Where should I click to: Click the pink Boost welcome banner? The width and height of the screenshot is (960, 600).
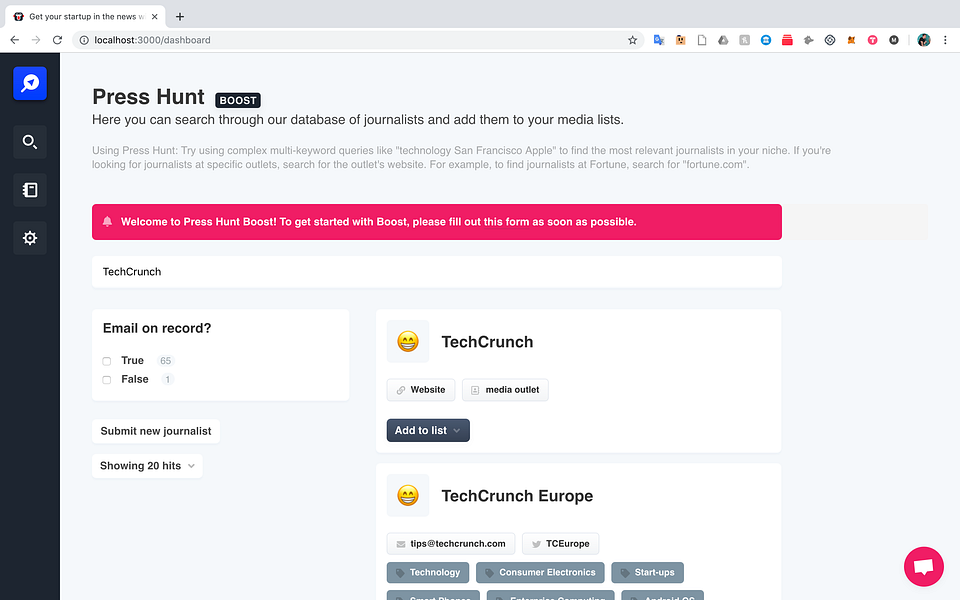point(437,222)
